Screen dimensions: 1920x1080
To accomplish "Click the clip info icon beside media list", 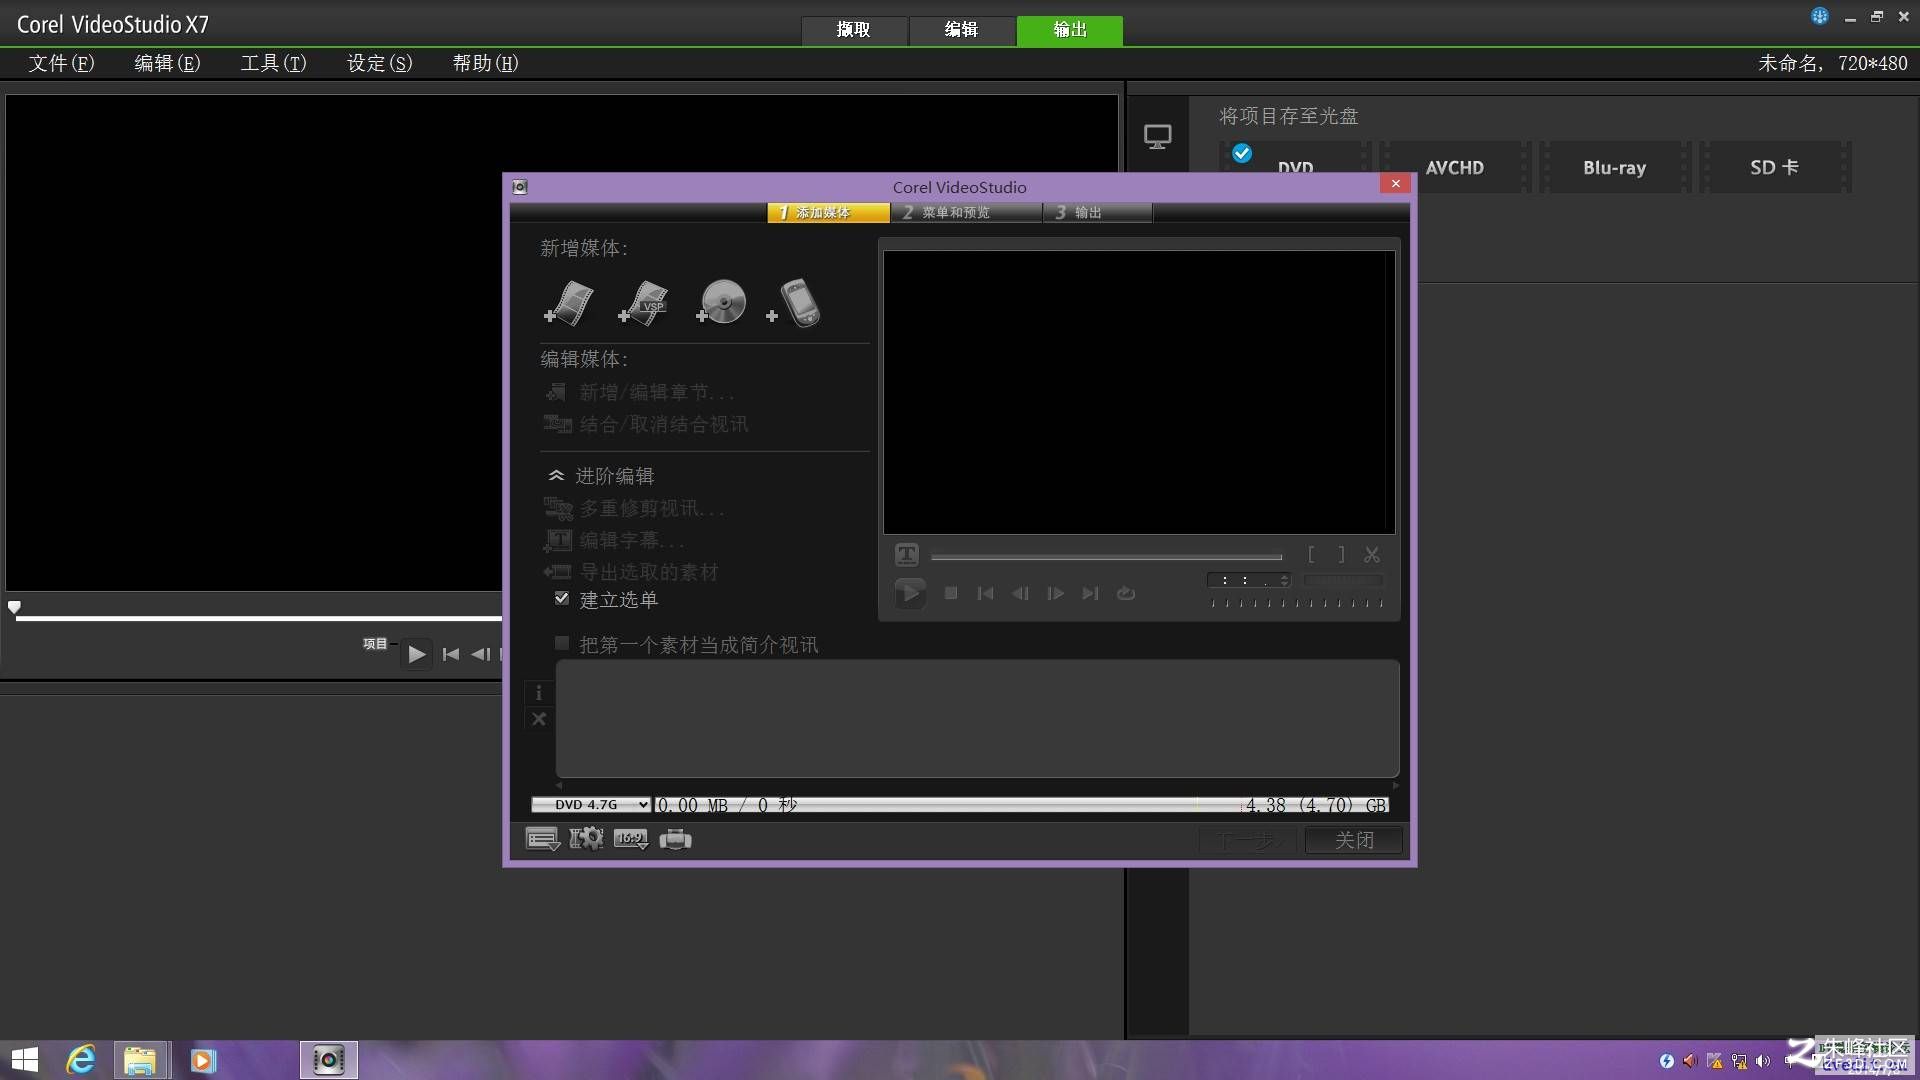I will coord(539,693).
